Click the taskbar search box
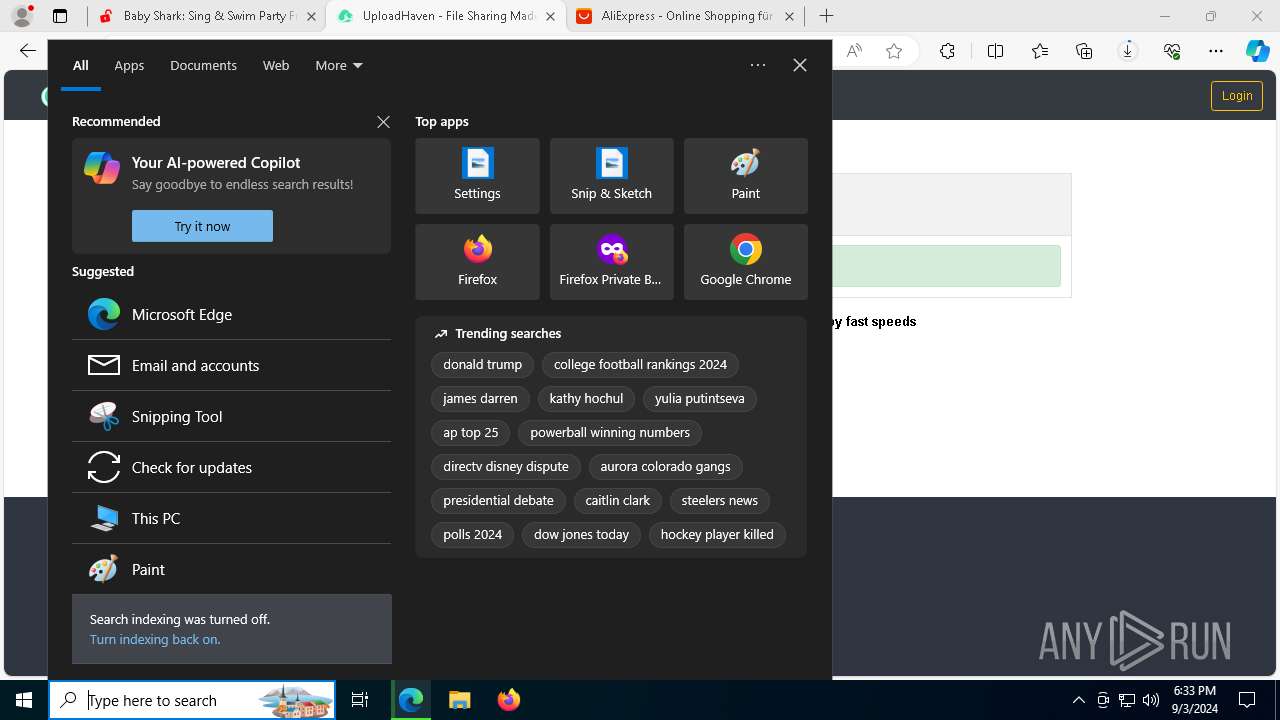The height and width of the screenshot is (720, 1280). (192, 700)
